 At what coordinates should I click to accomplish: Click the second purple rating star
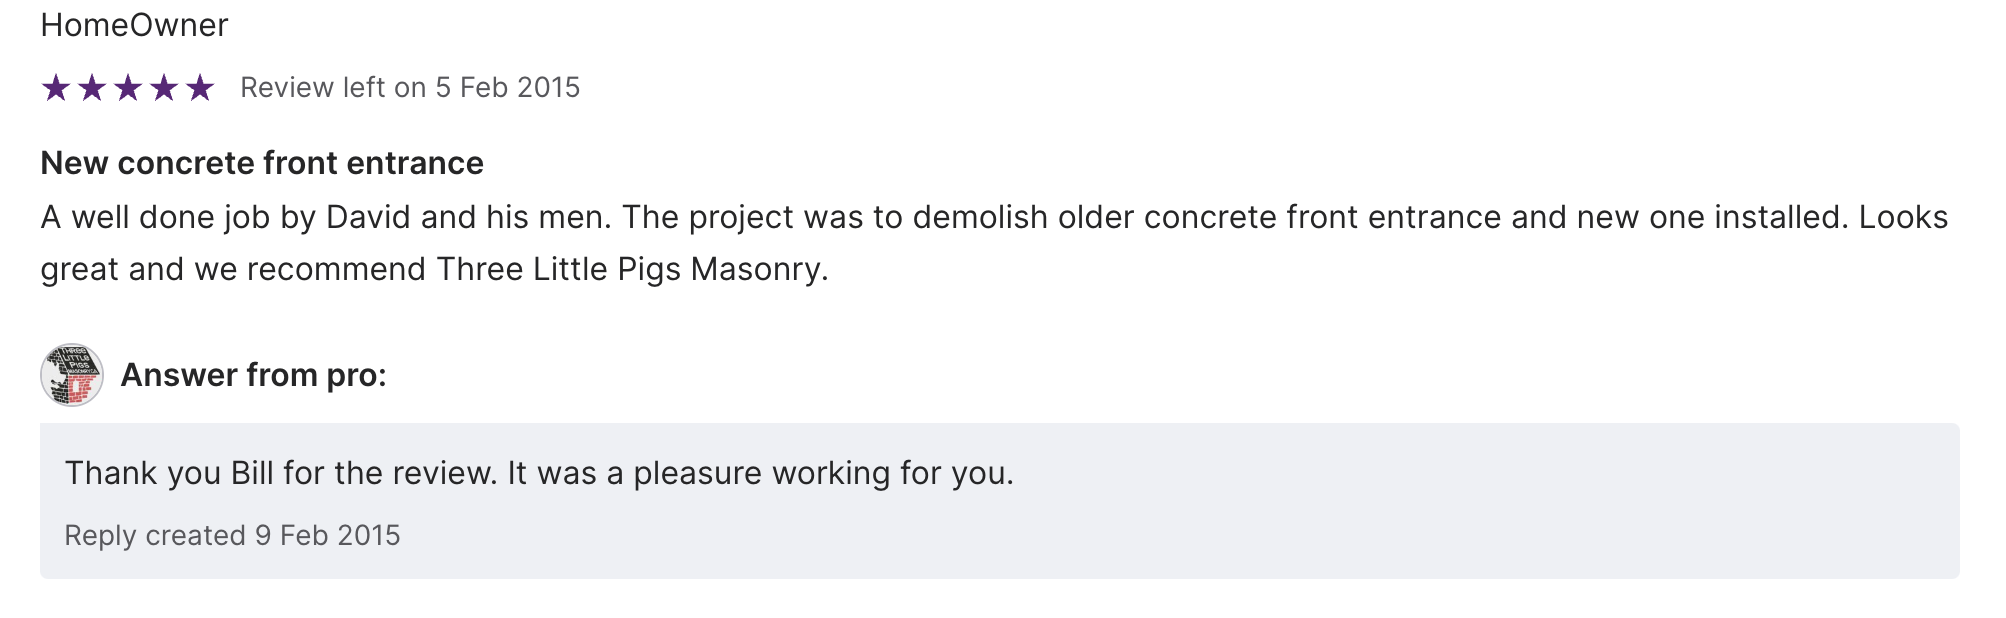coord(92,88)
